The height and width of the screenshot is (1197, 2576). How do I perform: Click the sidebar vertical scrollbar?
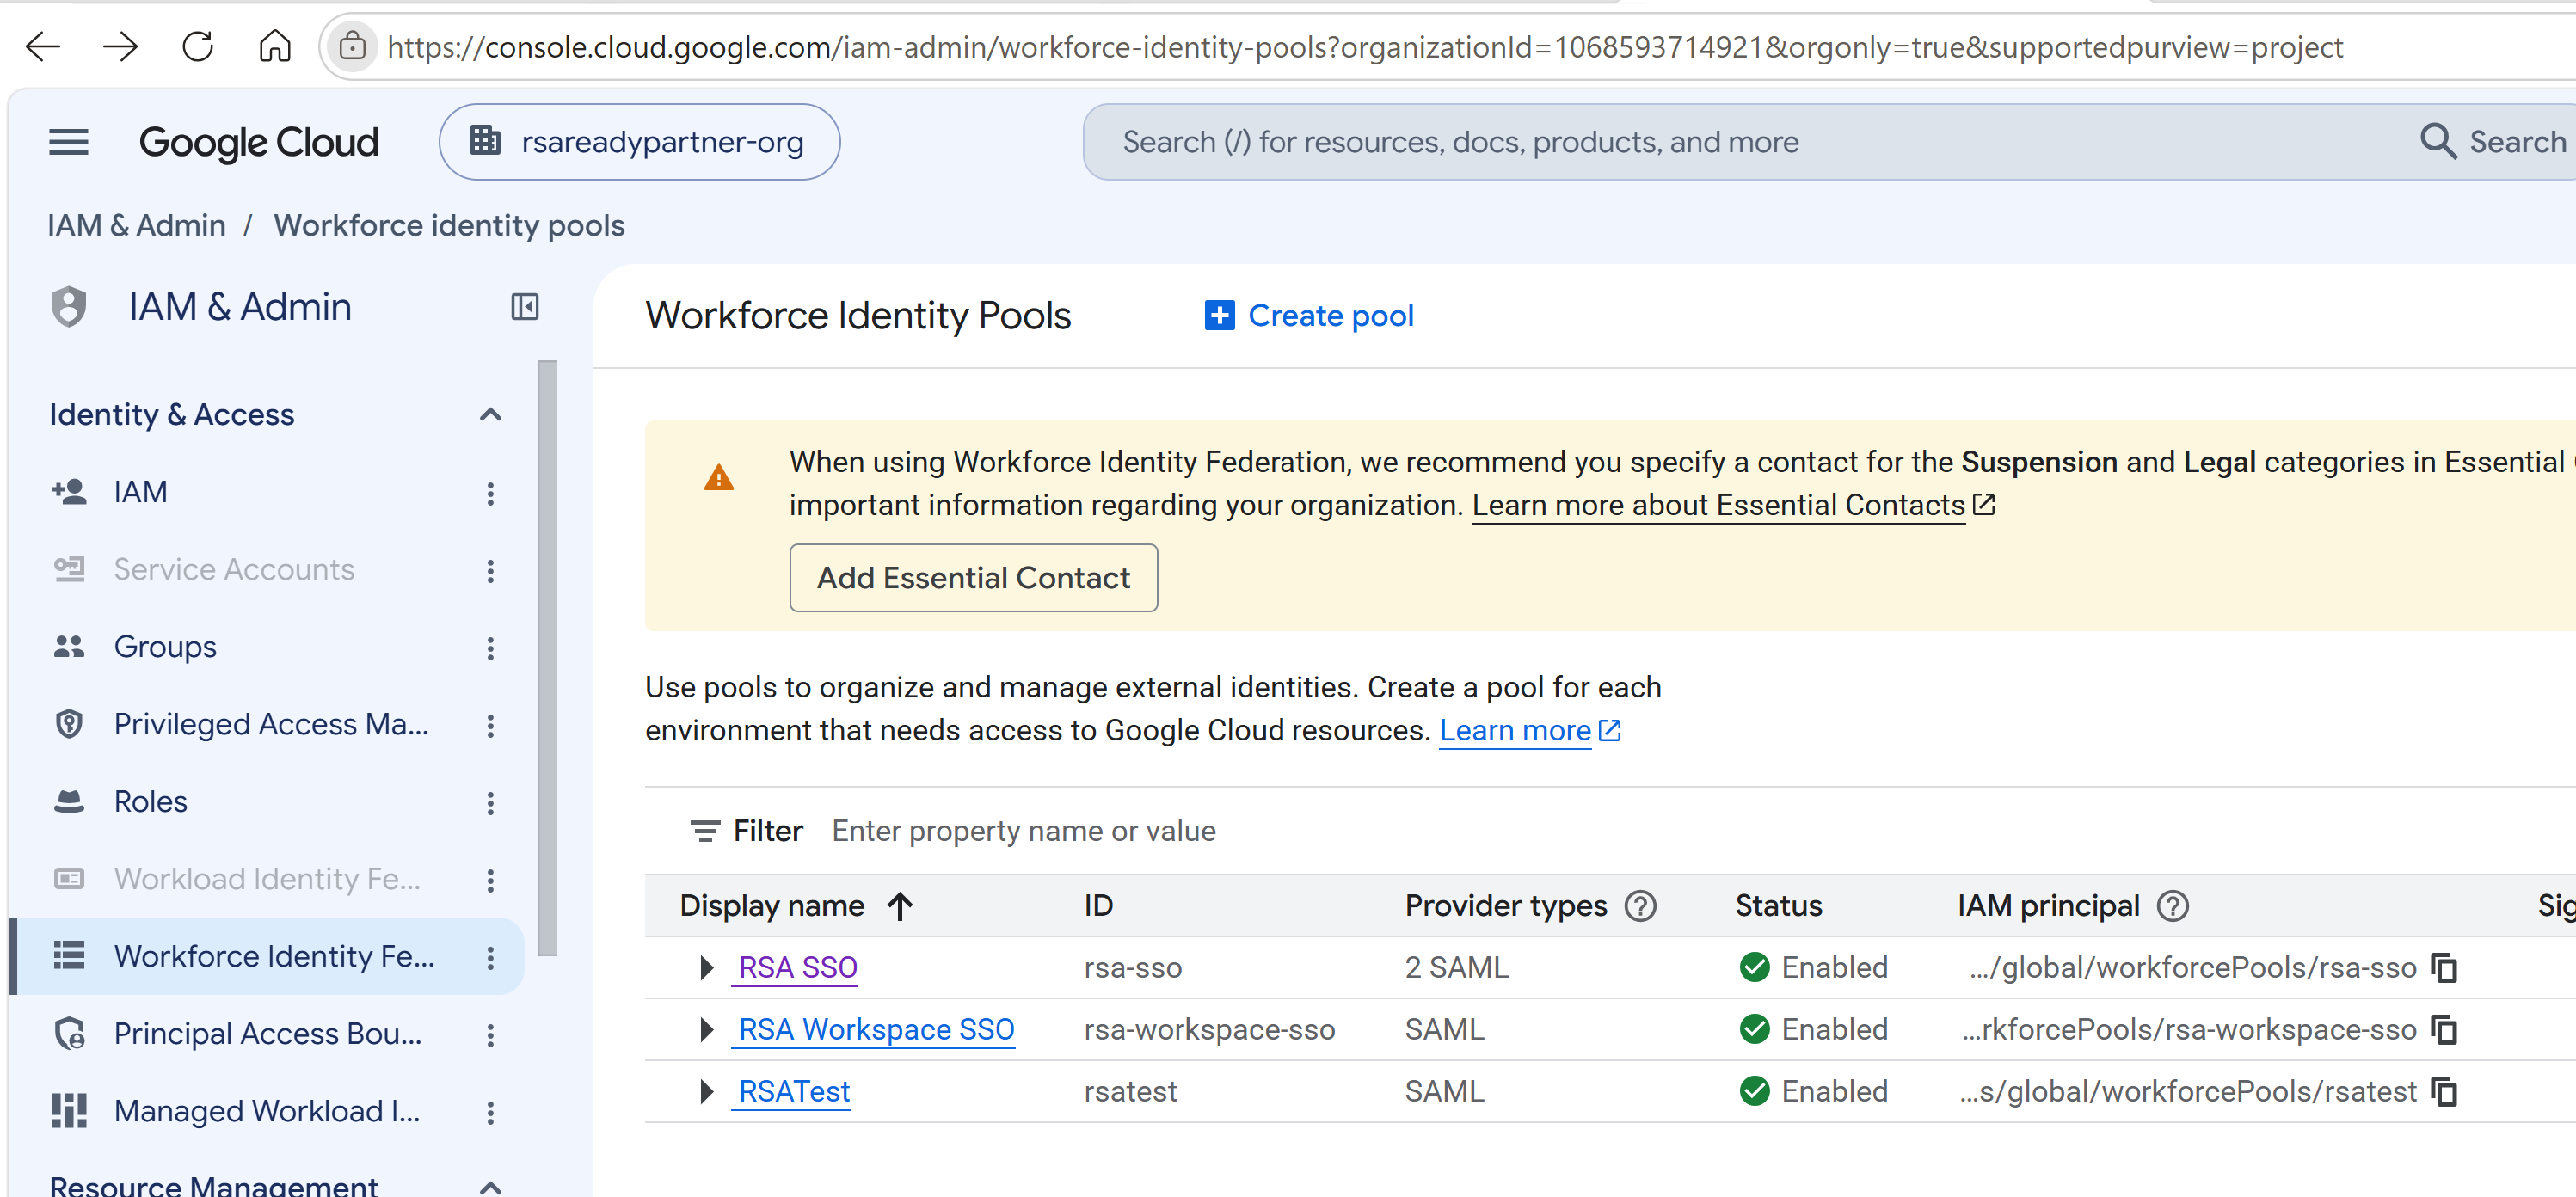[x=547, y=658]
